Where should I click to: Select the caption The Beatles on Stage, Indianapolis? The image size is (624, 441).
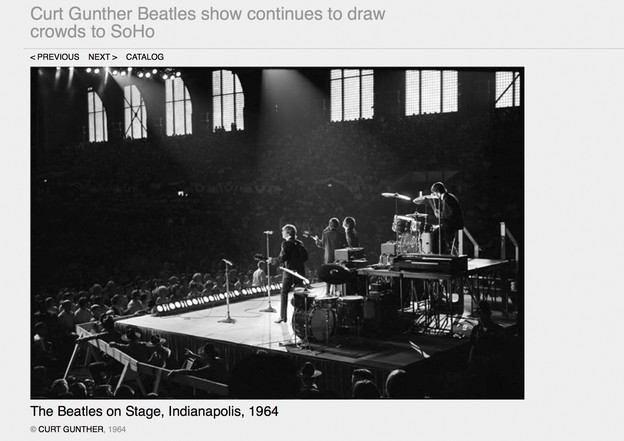click(x=154, y=411)
